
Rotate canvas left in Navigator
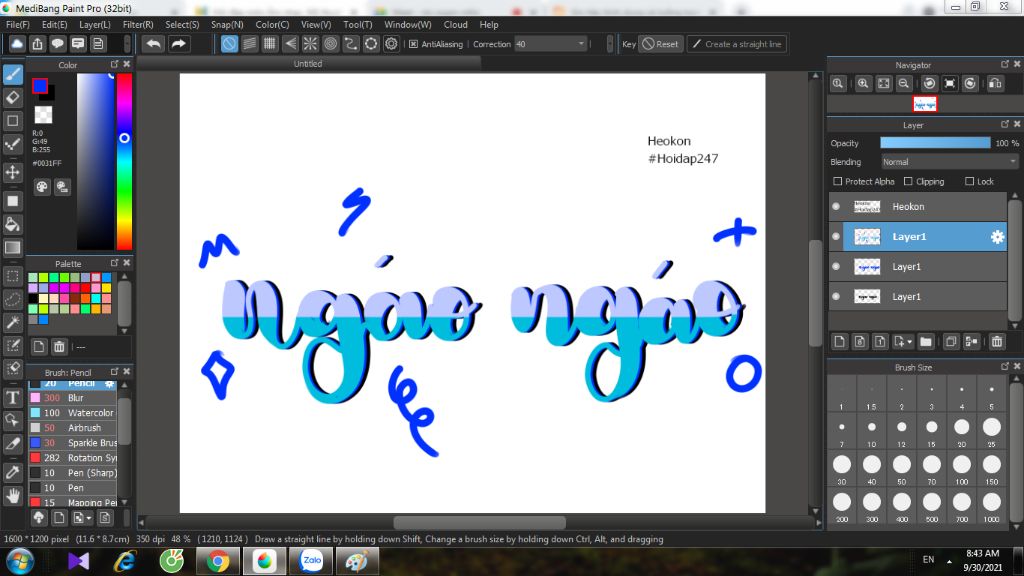coord(929,84)
